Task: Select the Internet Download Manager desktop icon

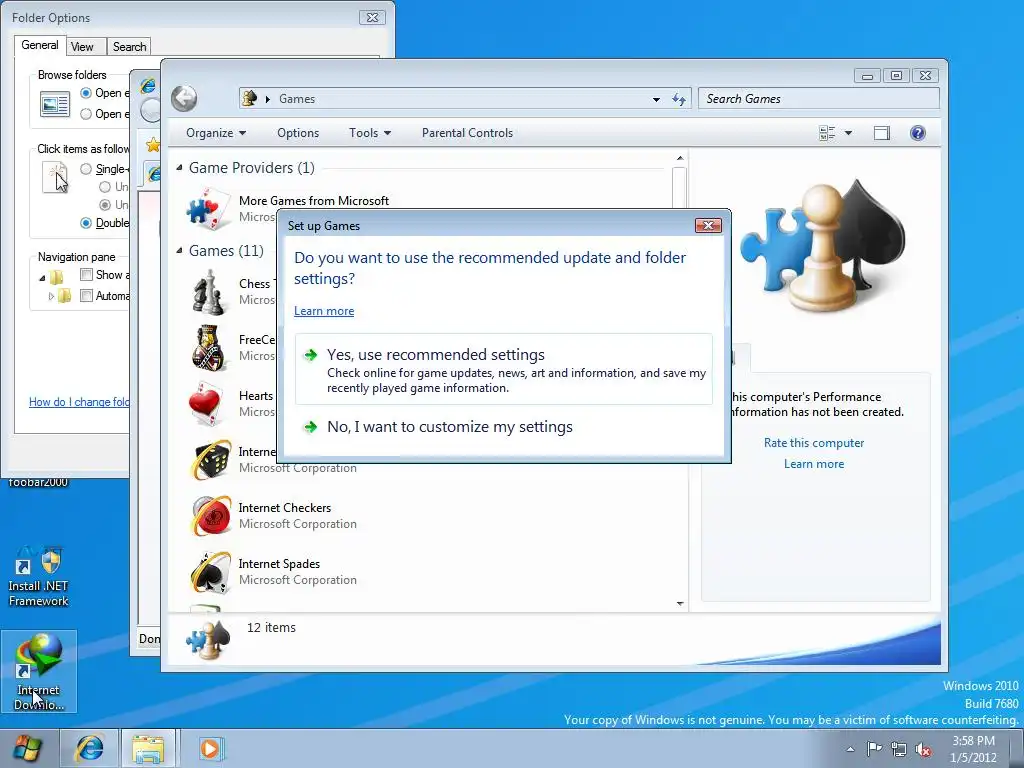Action: [39, 671]
